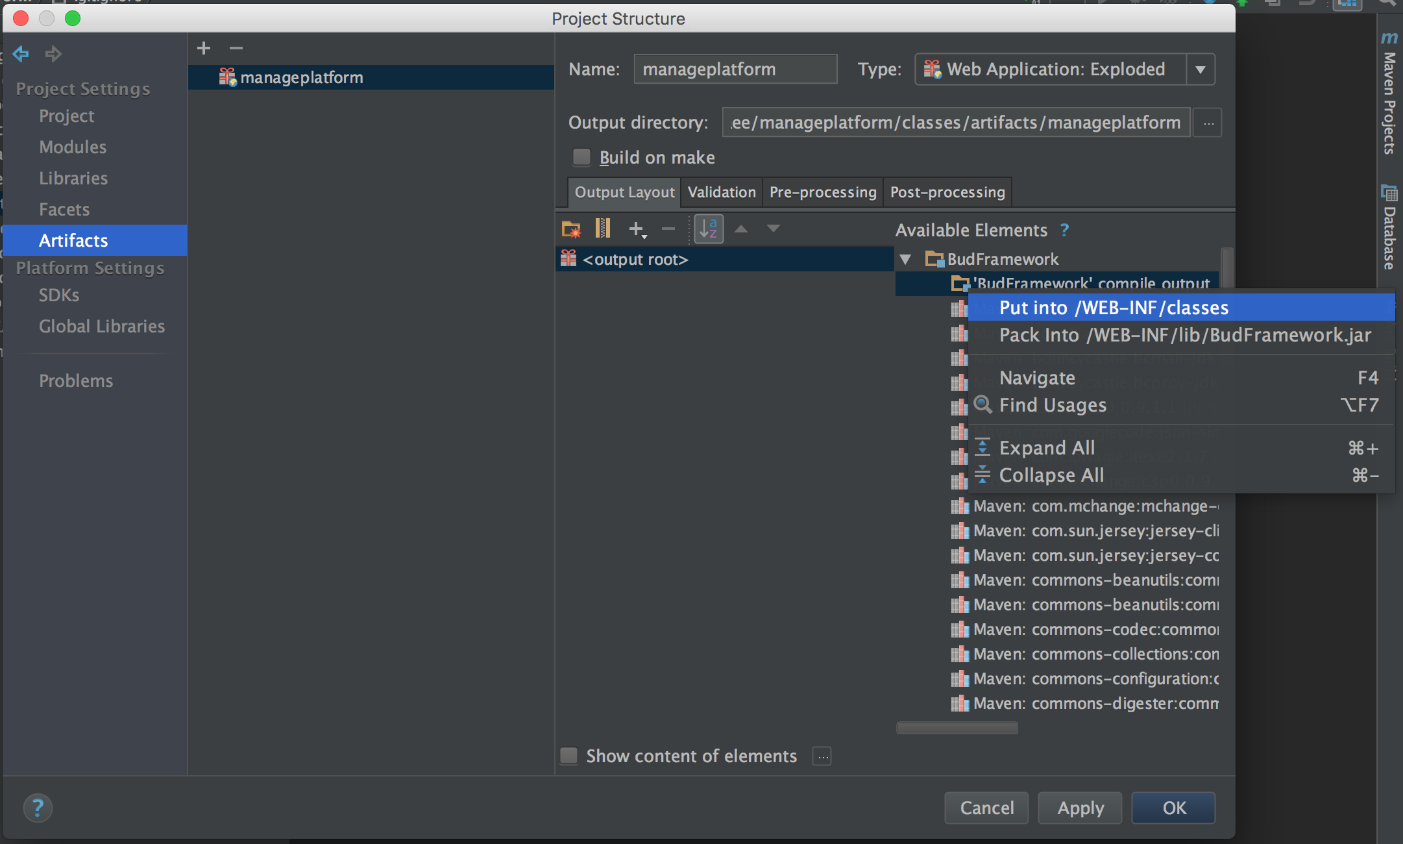Switch to the Pre-processing tab
Screen dimensions: 1403x844
[x=823, y=192]
